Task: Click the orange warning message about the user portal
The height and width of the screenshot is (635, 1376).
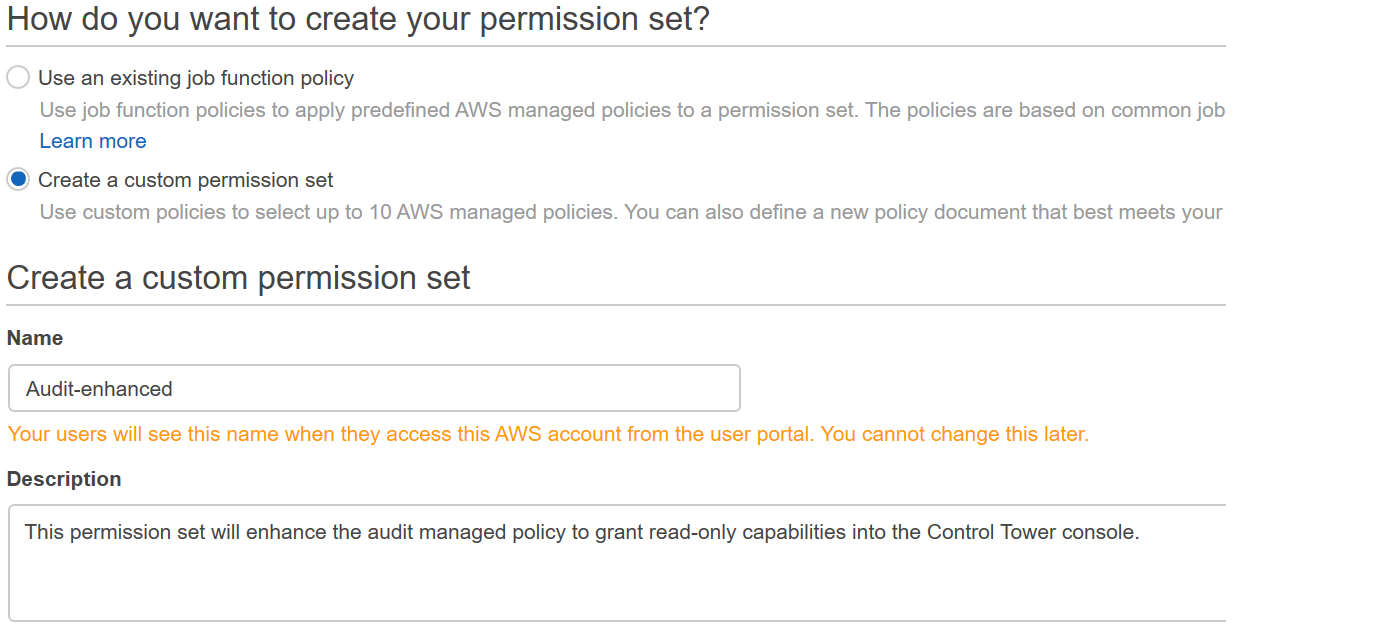Action: tap(548, 433)
